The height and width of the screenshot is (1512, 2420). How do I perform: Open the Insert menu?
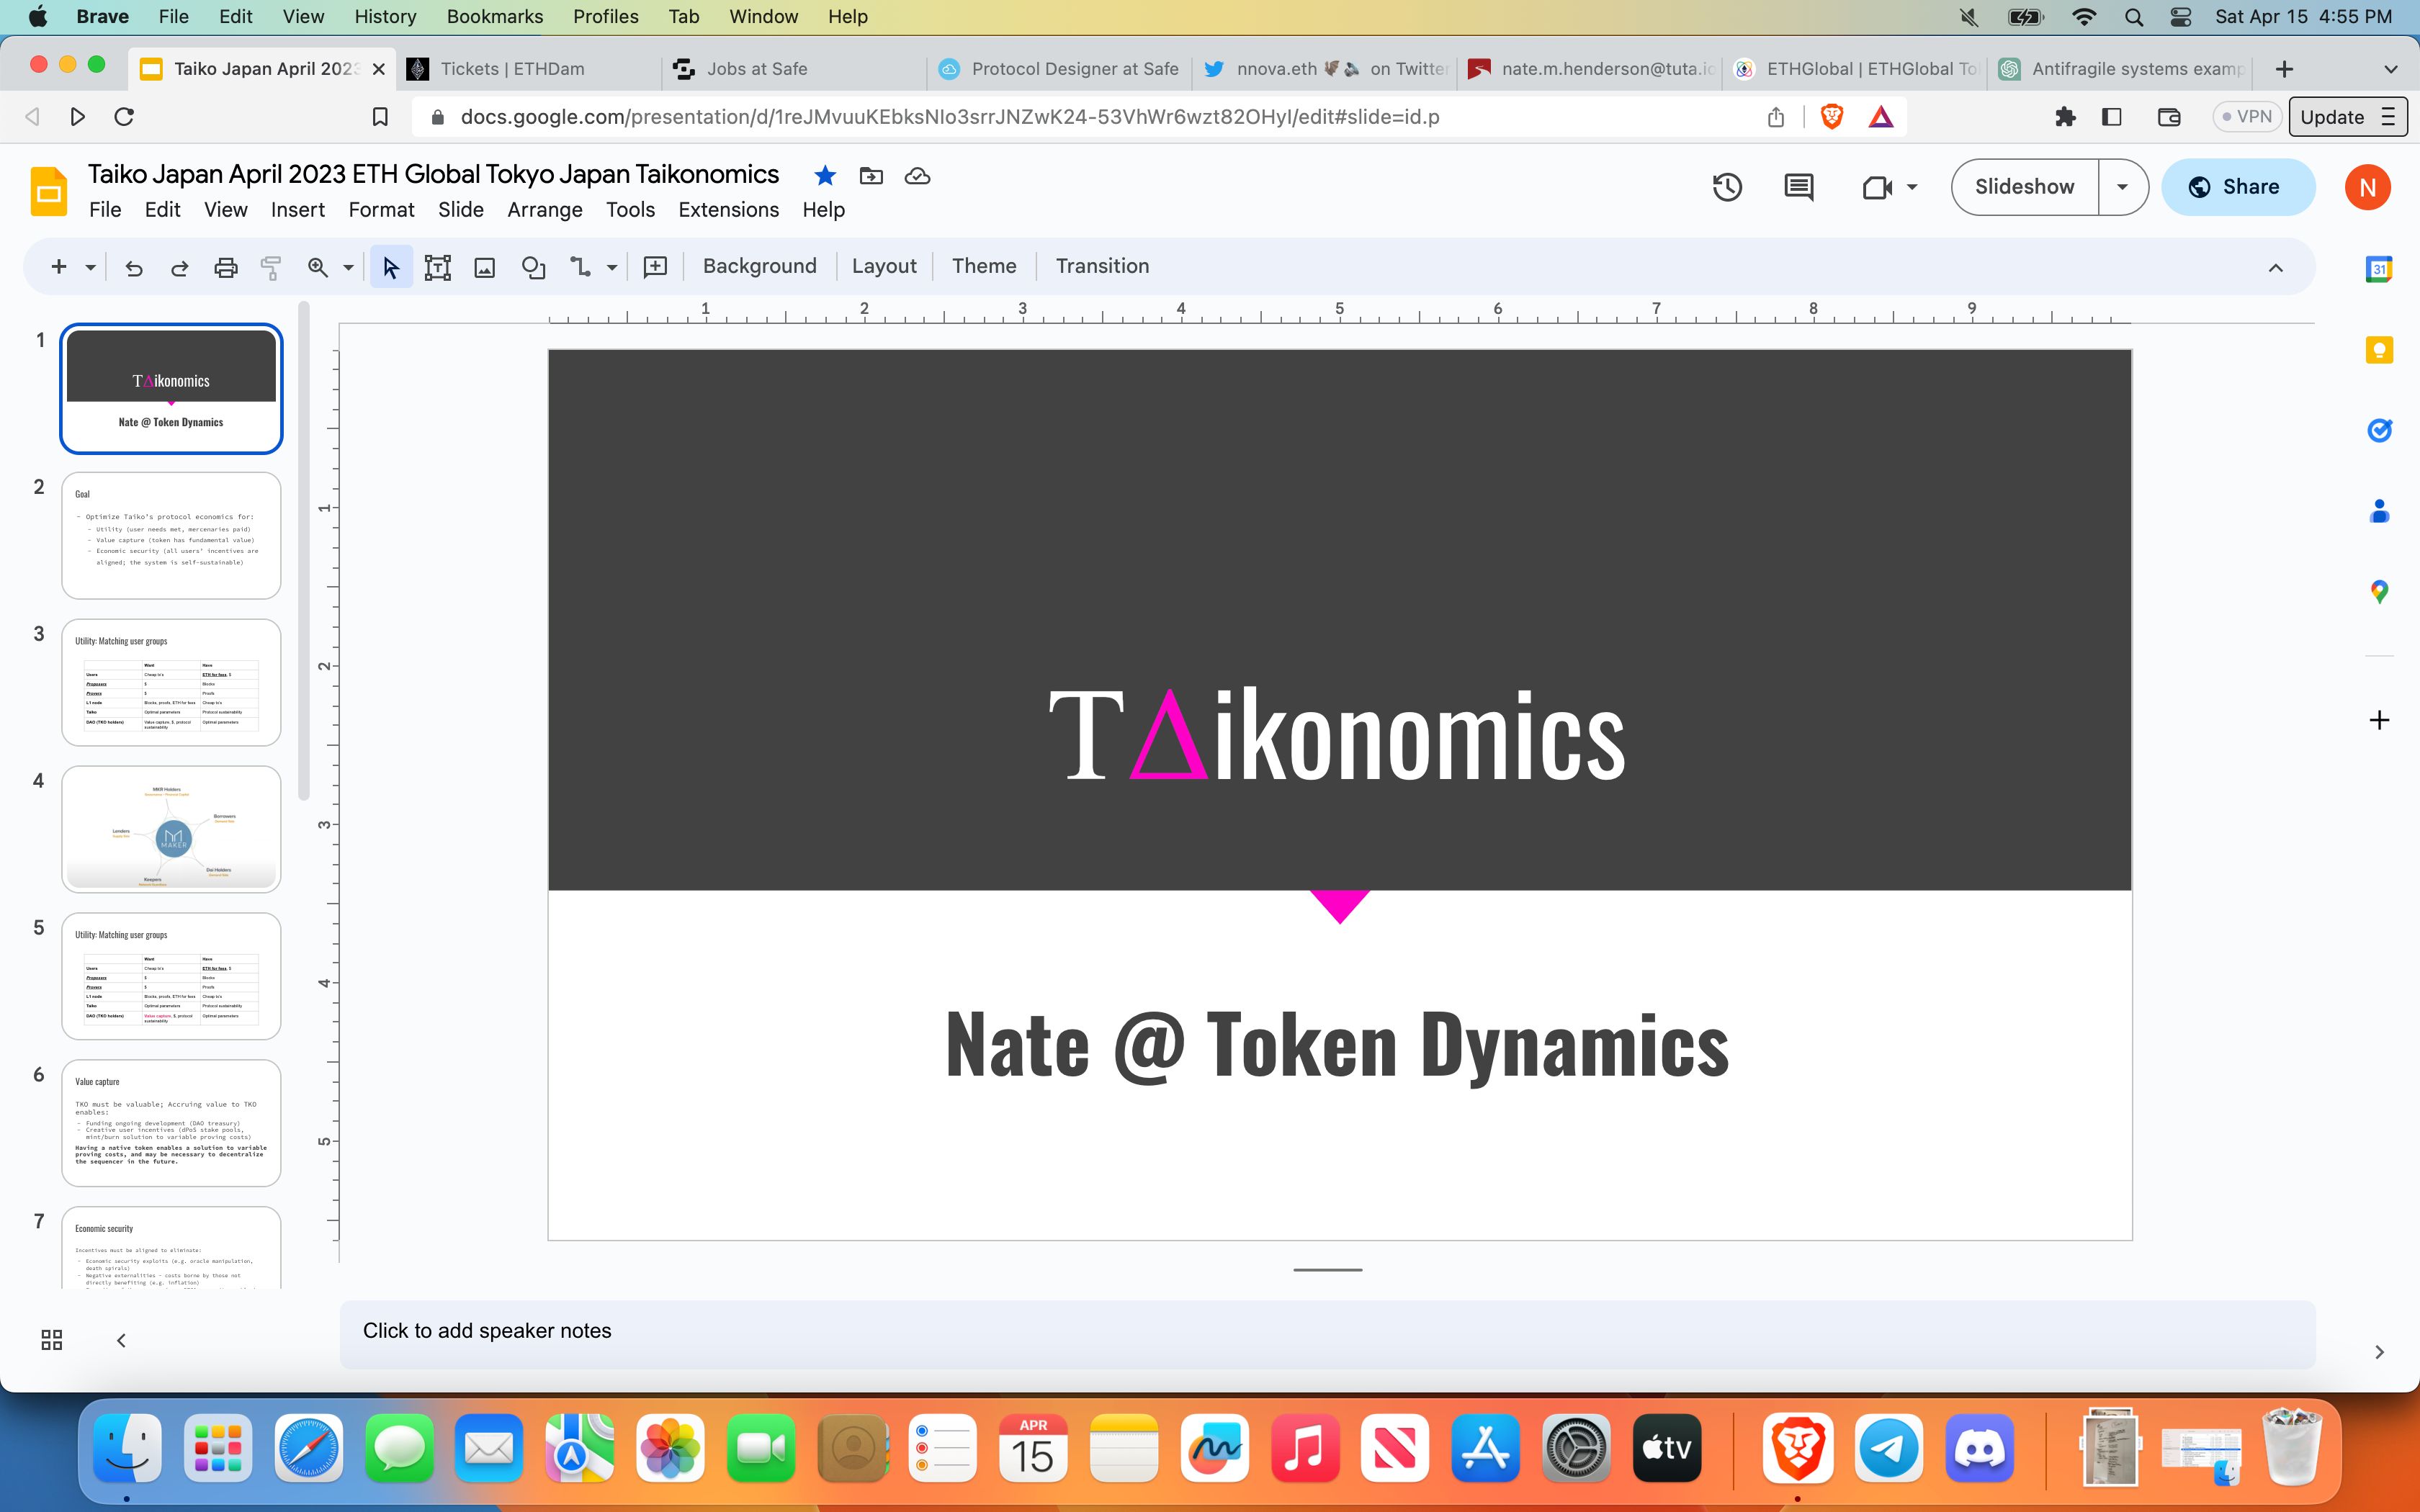point(298,210)
